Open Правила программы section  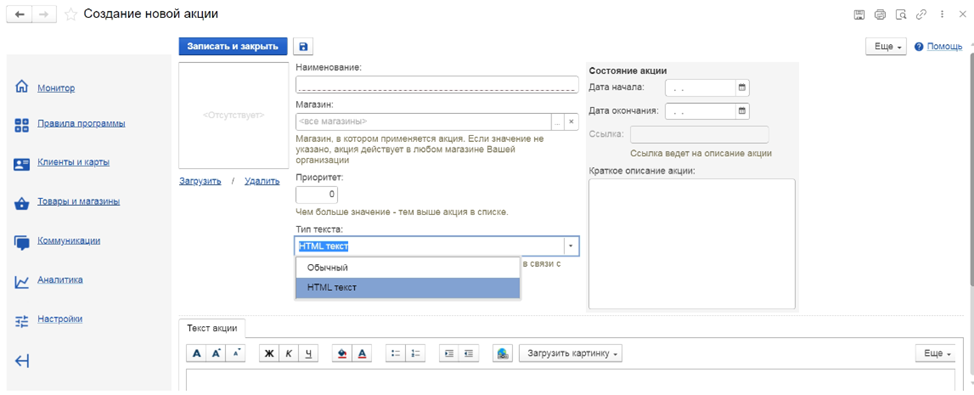click(81, 123)
